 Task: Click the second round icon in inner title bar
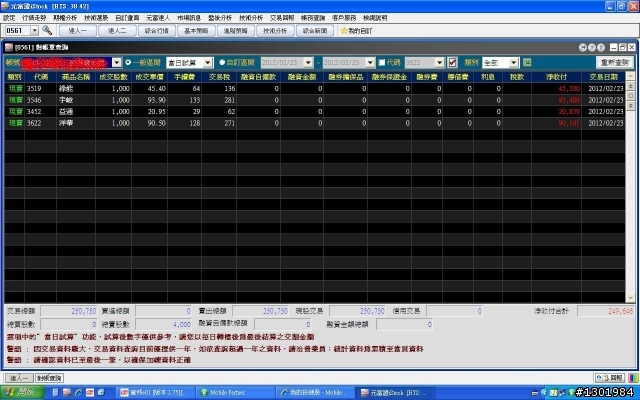tap(592, 47)
